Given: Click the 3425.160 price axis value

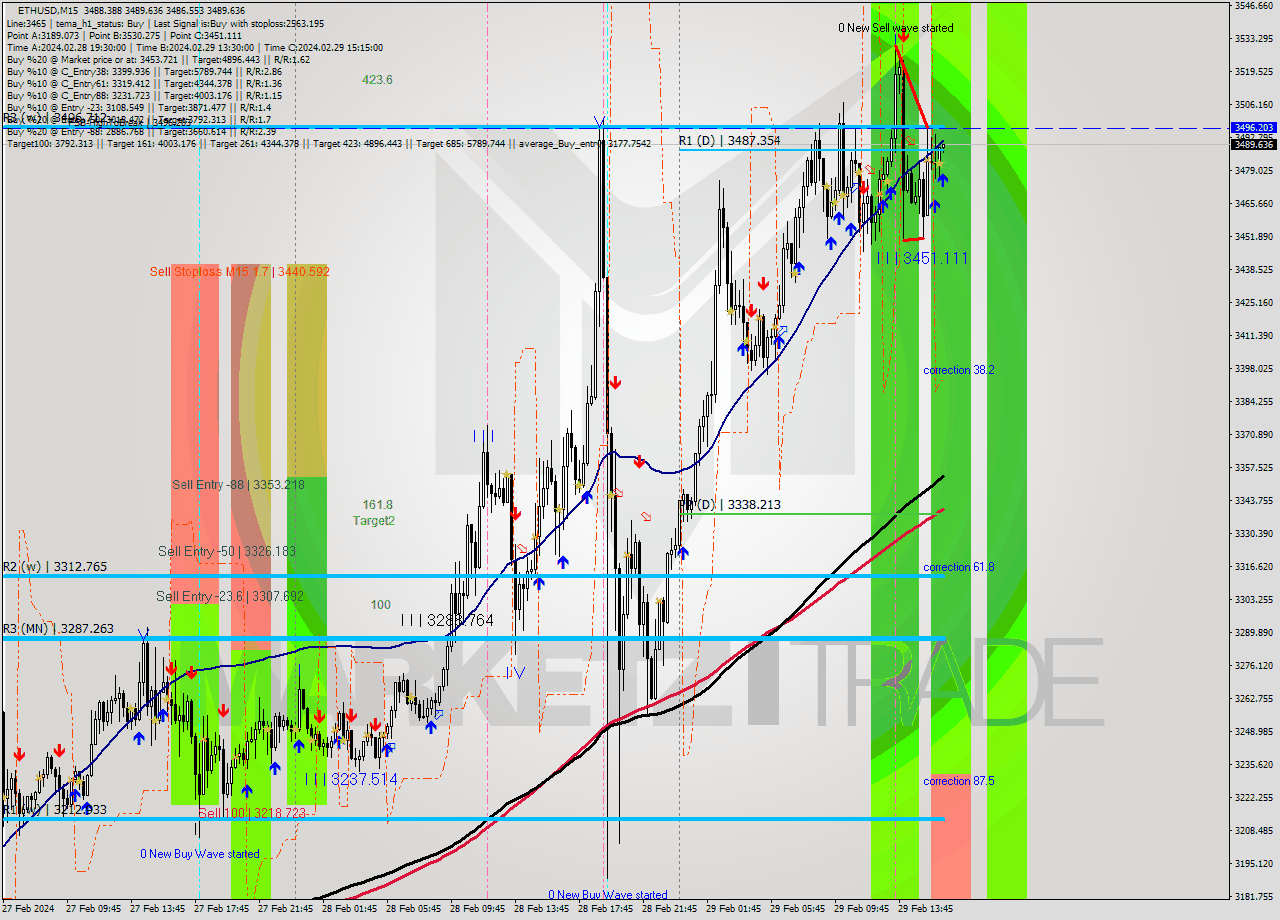Looking at the screenshot, I should click(x=1254, y=303).
